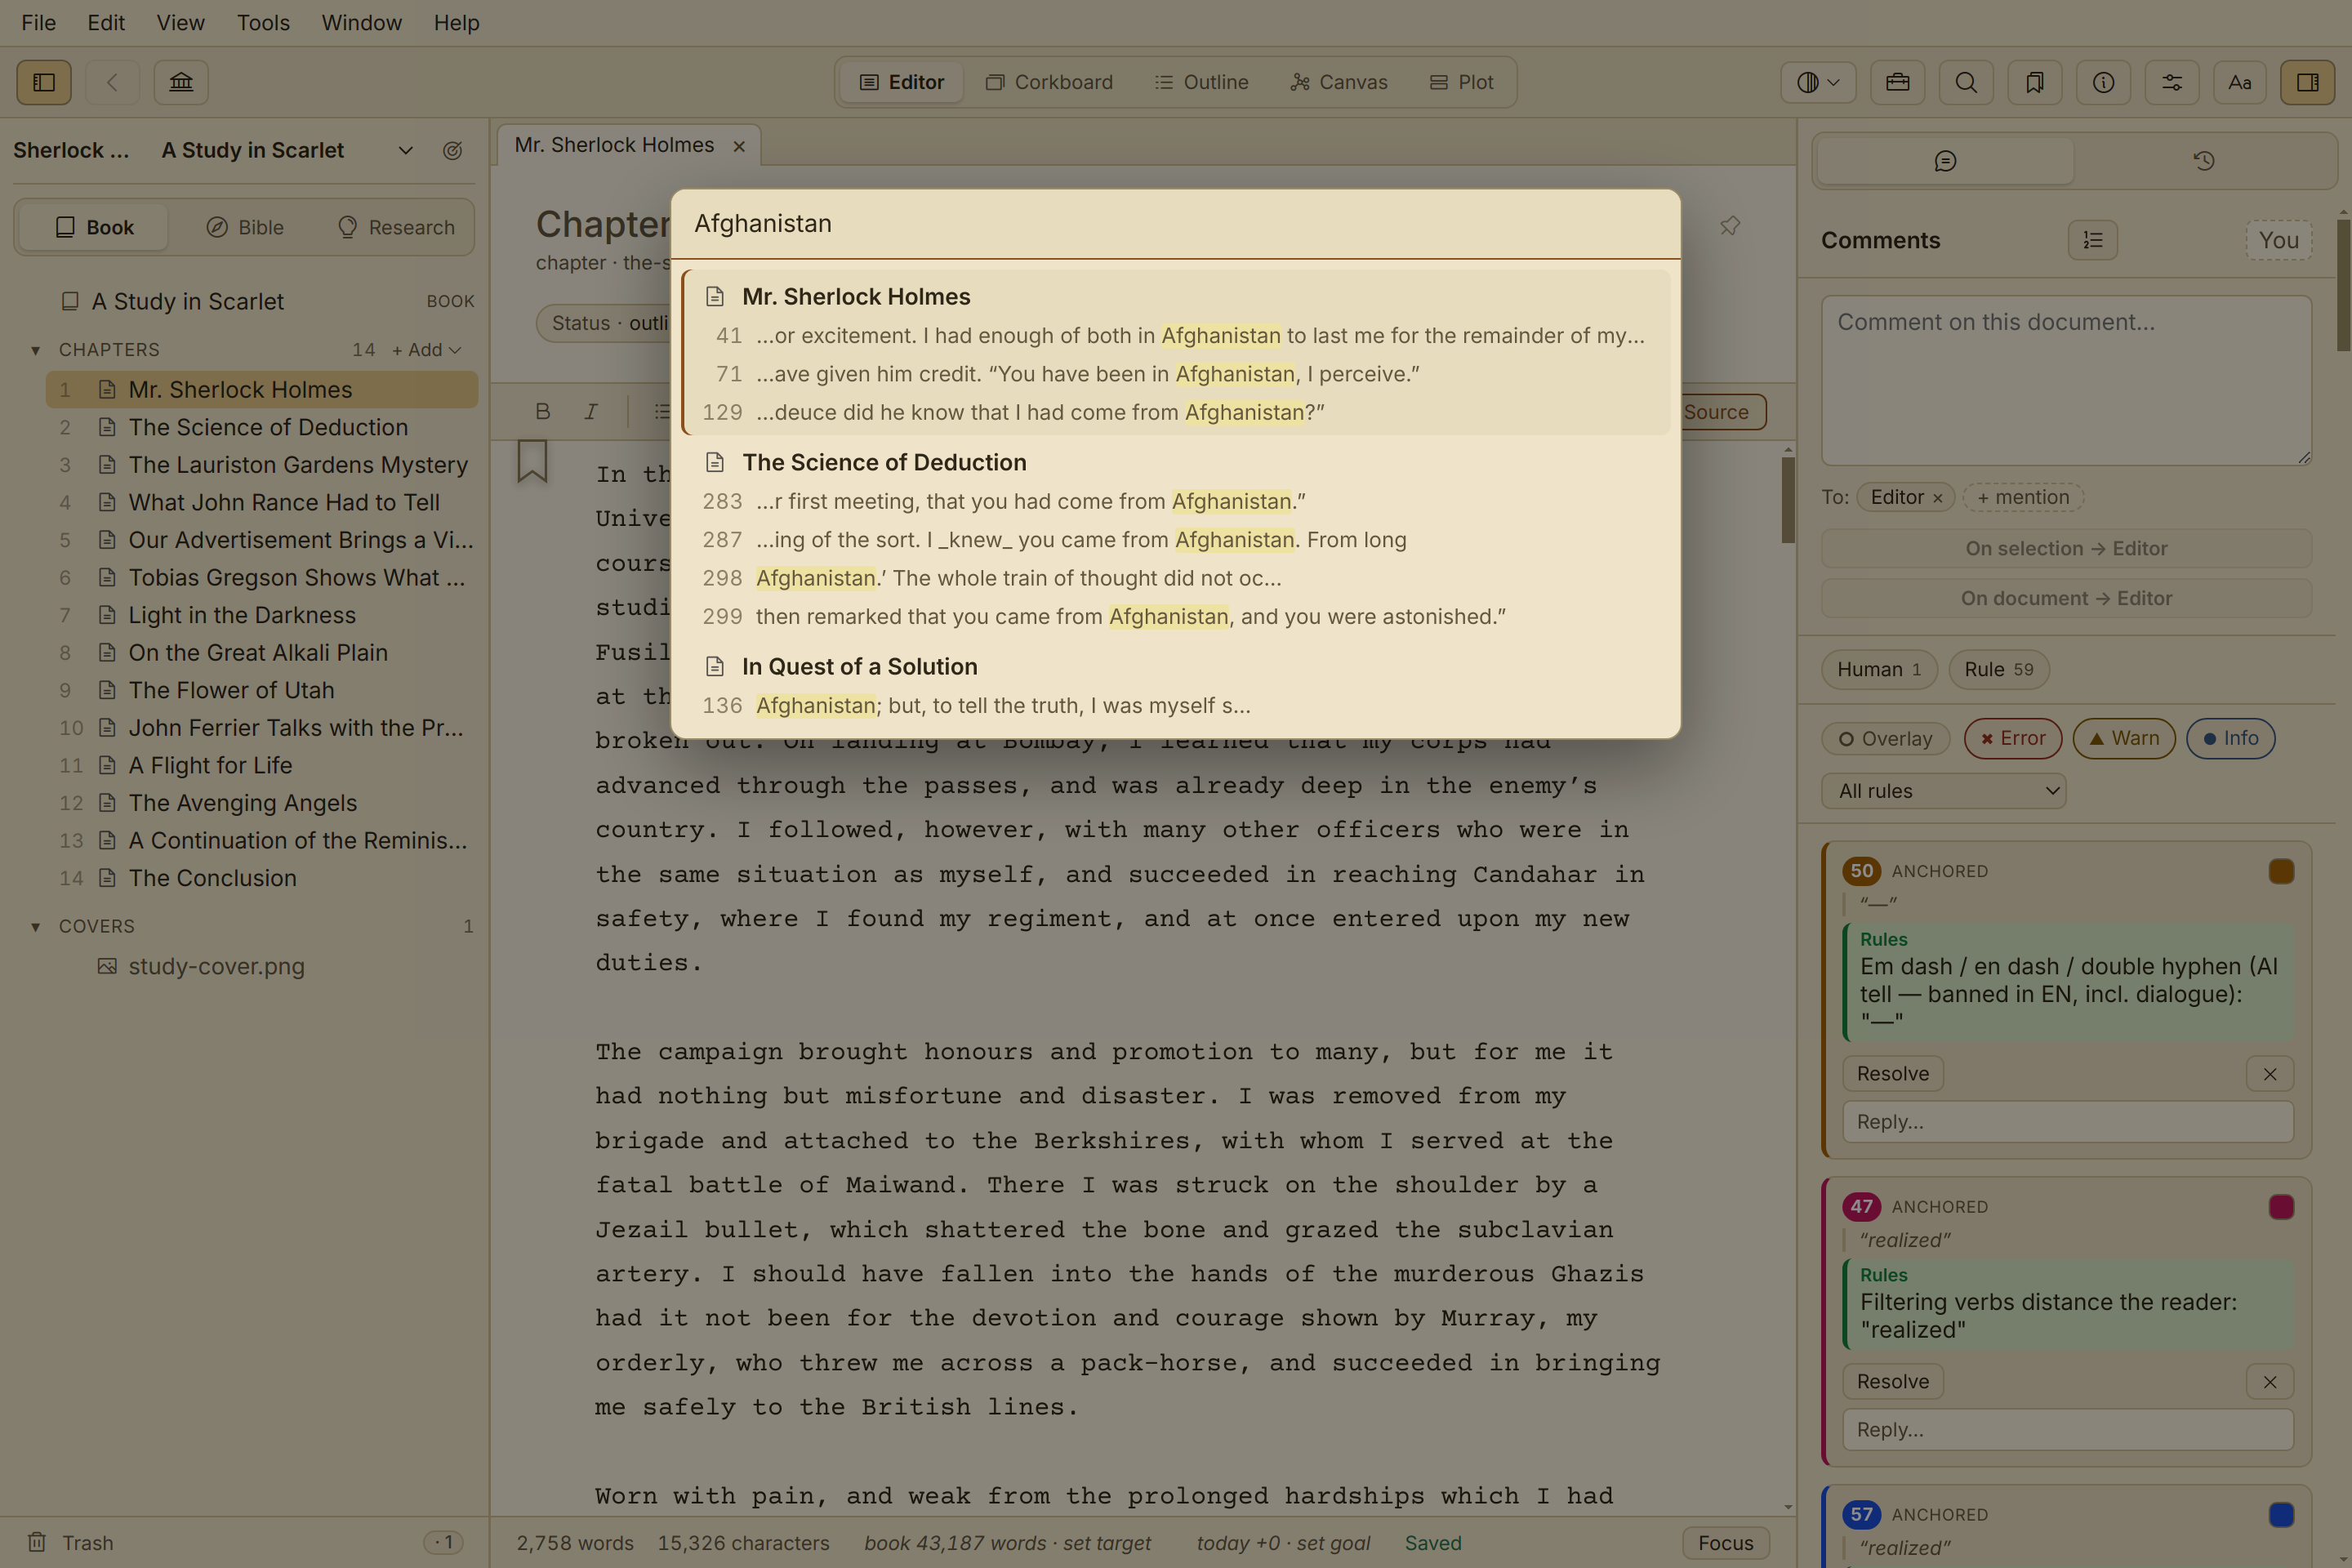Click the Focus button
The image size is (2352, 1568).
(1725, 1542)
